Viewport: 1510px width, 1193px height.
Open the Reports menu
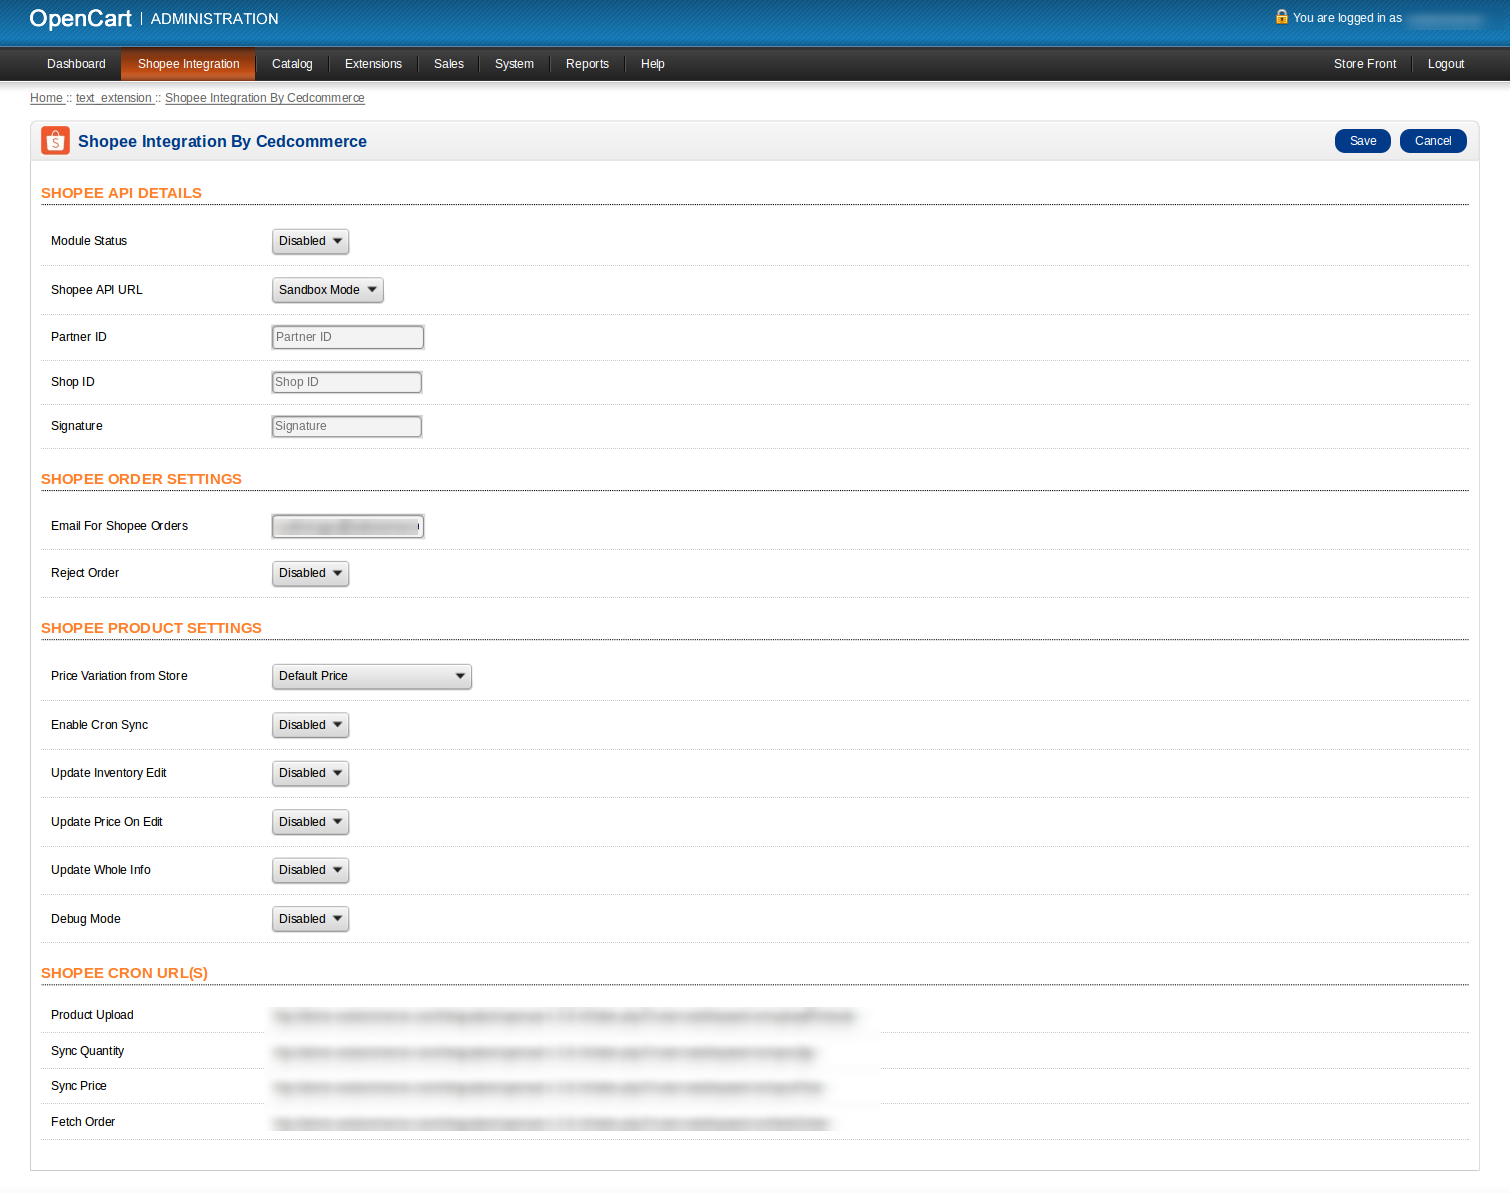coord(587,64)
